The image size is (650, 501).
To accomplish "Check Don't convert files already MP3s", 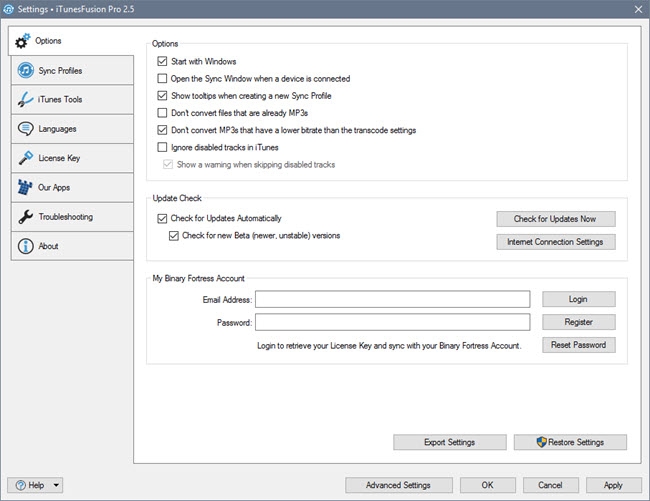I will [x=162, y=113].
